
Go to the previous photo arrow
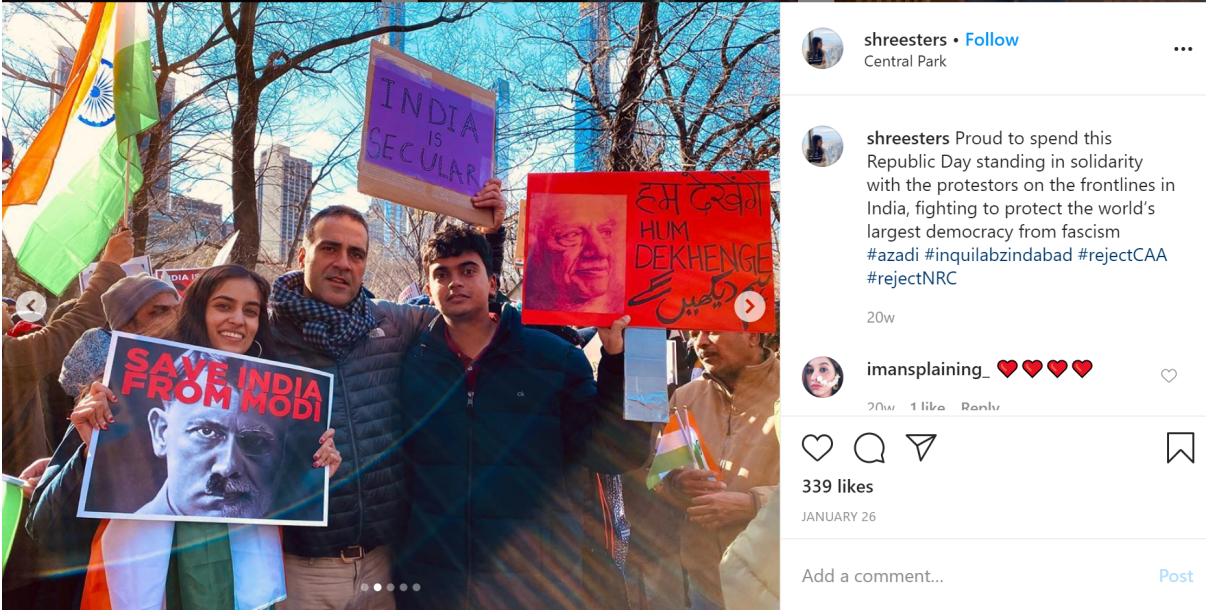[x=31, y=306]
